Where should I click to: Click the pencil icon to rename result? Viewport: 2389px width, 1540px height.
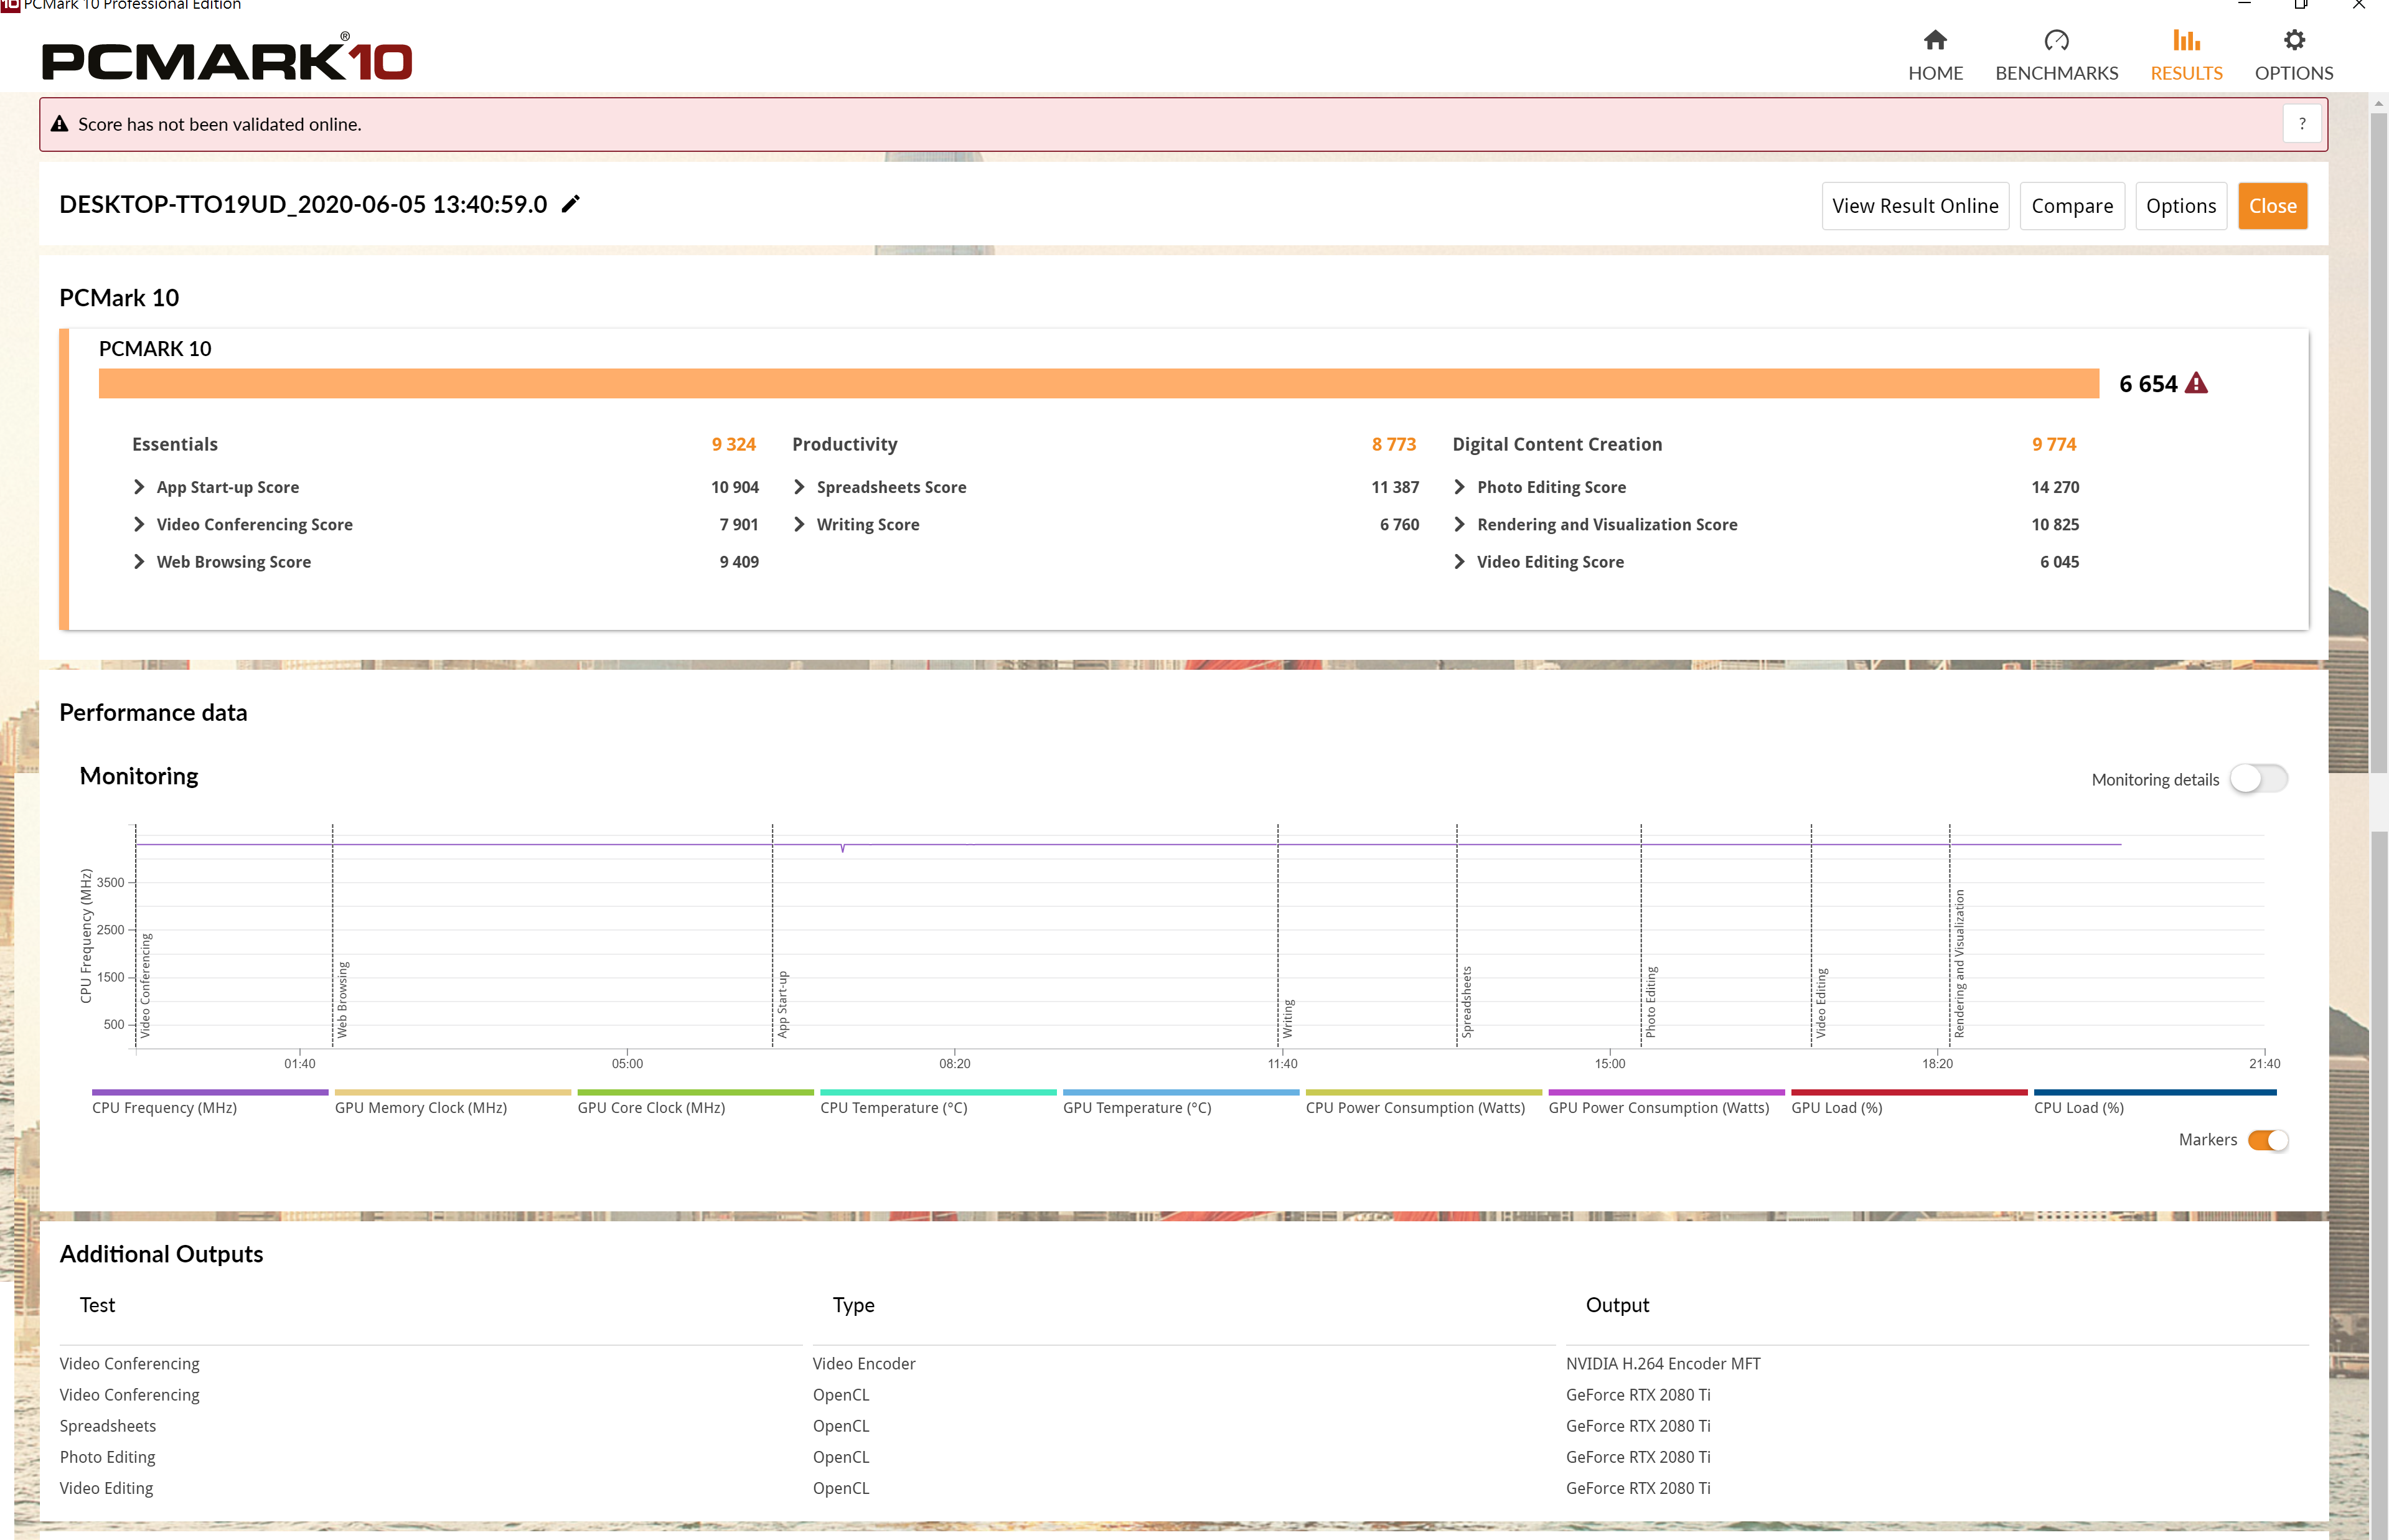point(570,204)
